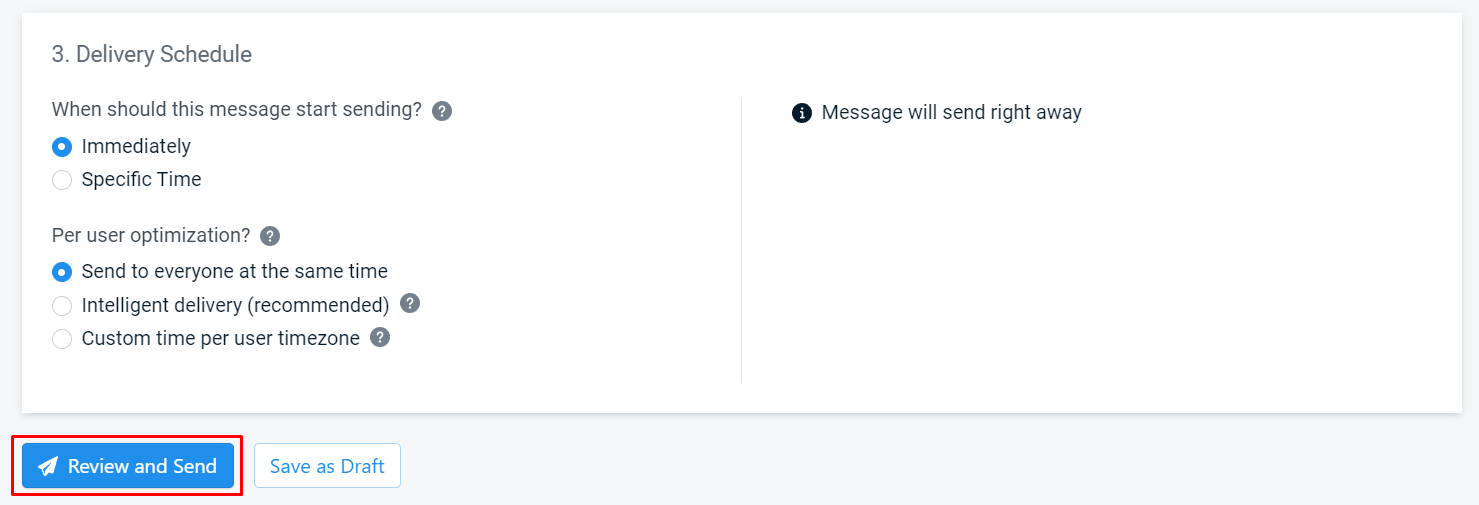Click paper plane icon in Review and Send
1479x505 pixels.
tap(48, 467)
